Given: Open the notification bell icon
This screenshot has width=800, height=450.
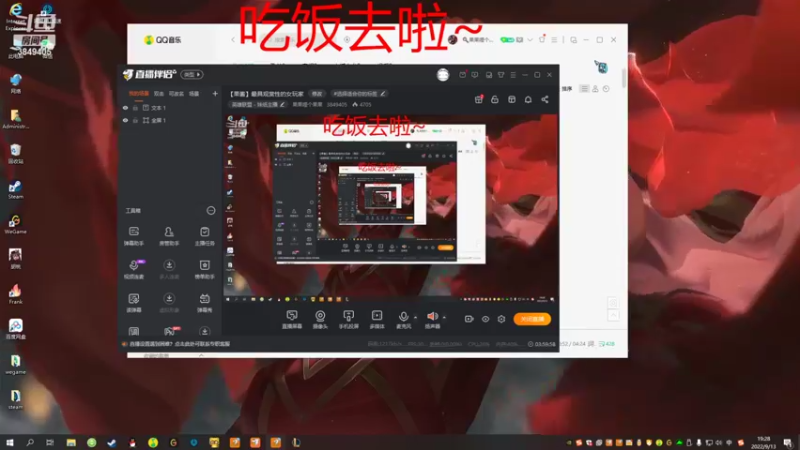Looking at the screenshot, I should (x=528, y=99).
